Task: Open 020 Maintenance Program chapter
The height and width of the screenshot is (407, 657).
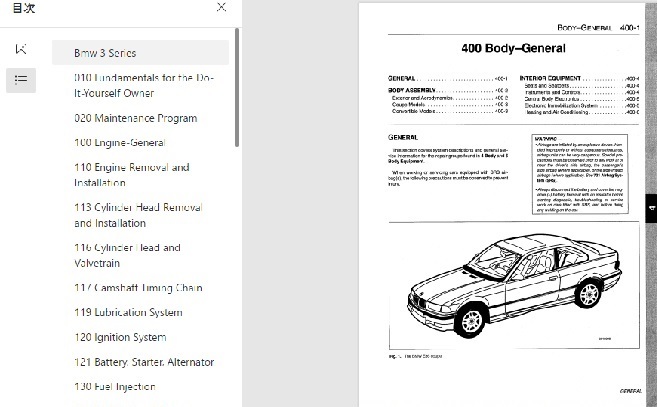Action: pyautogui.click(x=135, y=118)
